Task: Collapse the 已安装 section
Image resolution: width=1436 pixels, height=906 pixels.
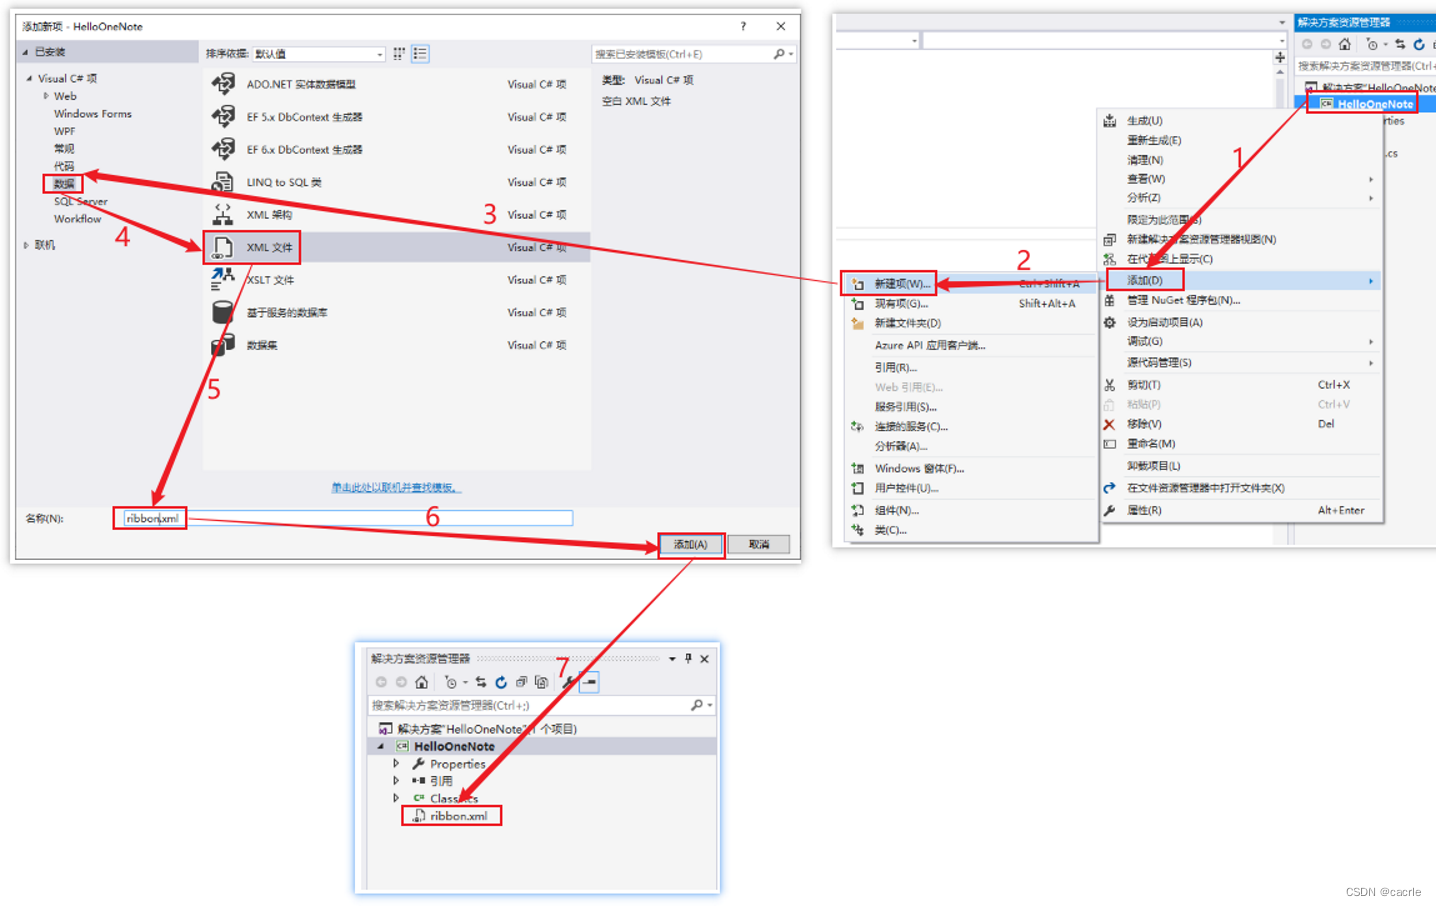Action: tap(26, 52)
